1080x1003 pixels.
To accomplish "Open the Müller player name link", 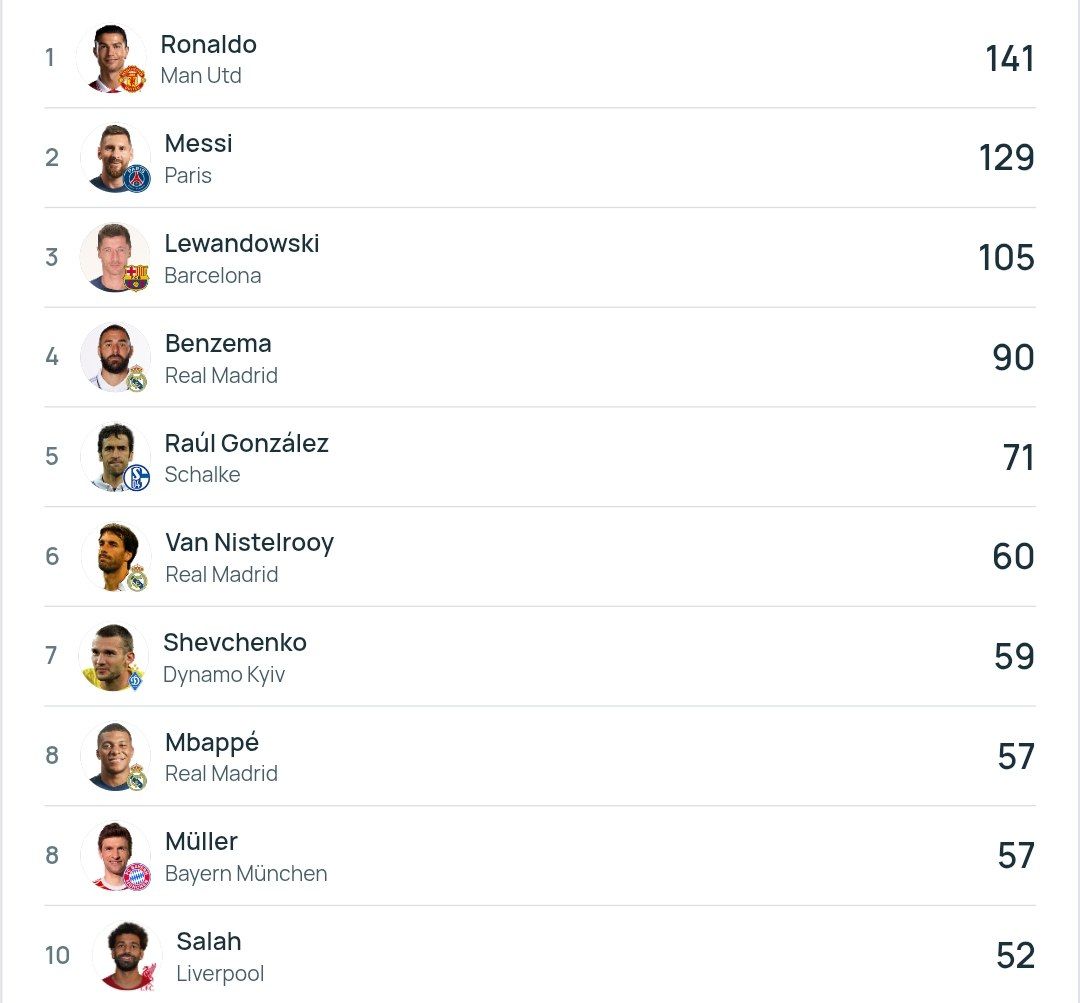I will [x=201, y=841].
